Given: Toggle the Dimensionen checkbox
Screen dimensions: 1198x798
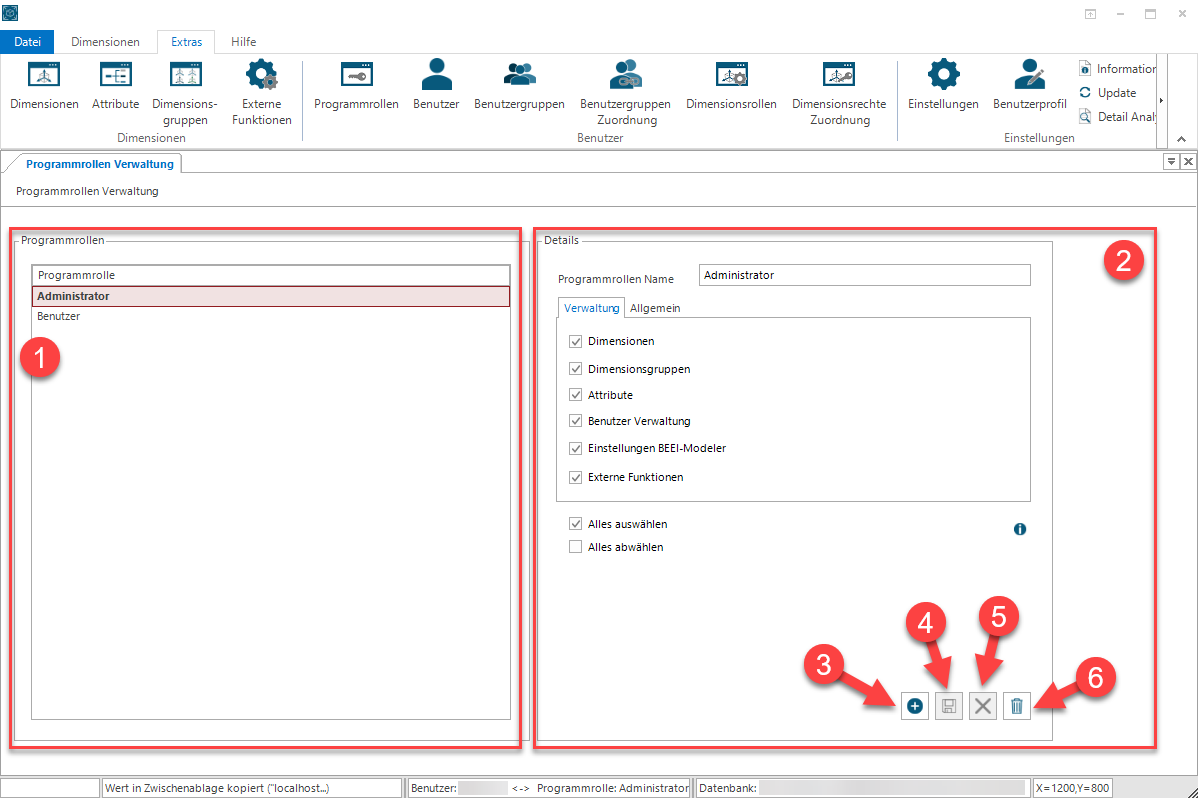Looking at the screenshot, I should click(575, 341).
